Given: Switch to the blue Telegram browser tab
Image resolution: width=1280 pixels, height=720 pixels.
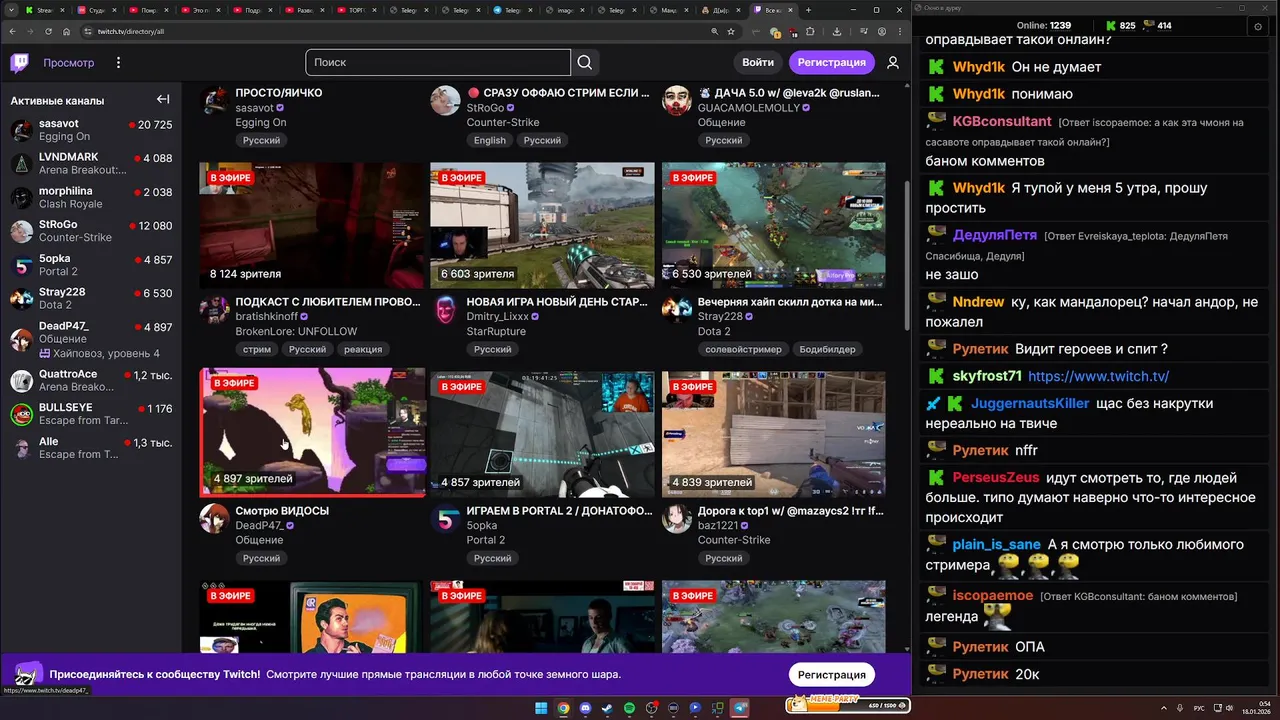Looking at the screenshot, I should pyautogui.click(x=513, y=10).
